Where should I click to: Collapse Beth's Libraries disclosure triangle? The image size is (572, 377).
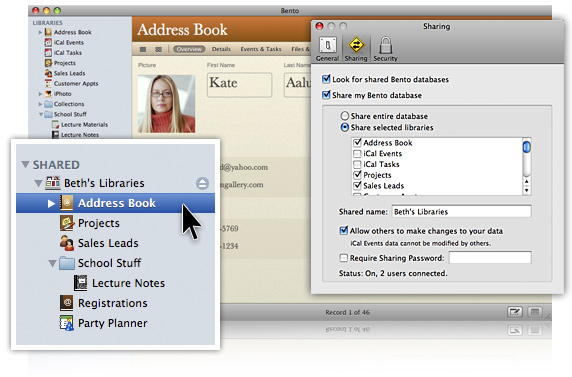38,183
